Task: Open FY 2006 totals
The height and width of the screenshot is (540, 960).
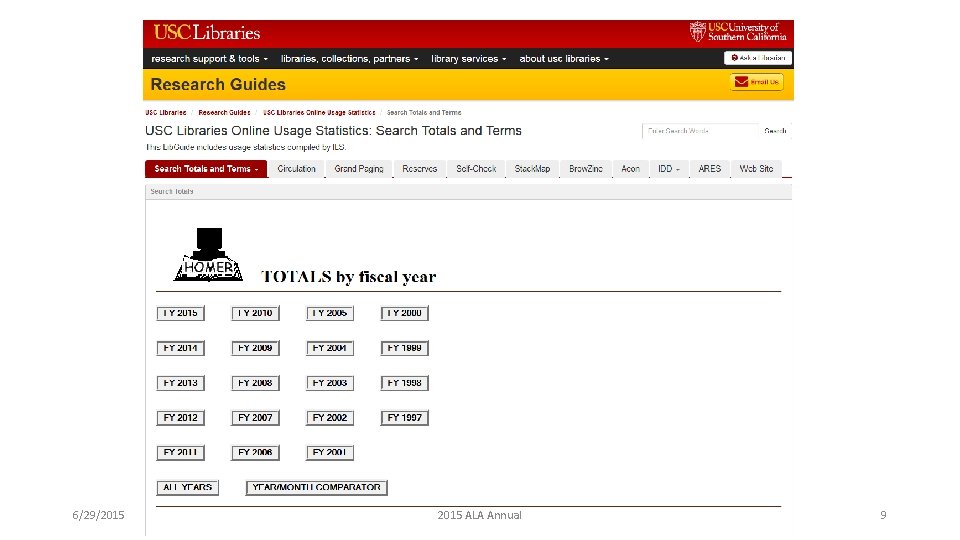Action: coord(255,453)
